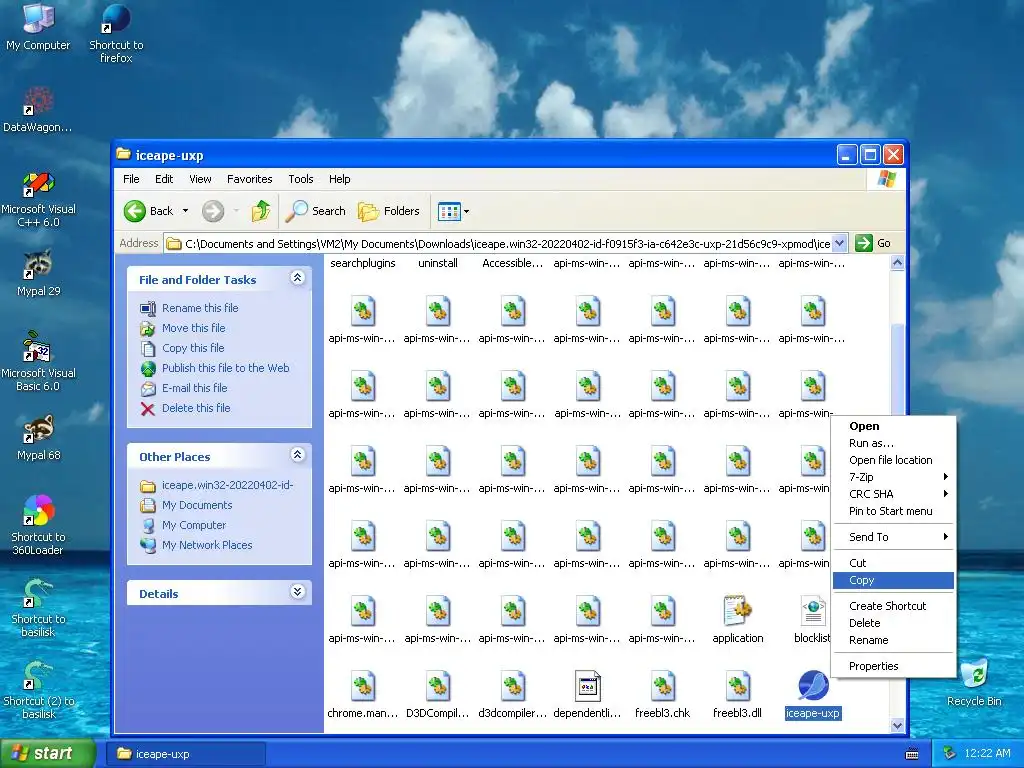Click the file list scrollbar down arrow

pos(897,726)
